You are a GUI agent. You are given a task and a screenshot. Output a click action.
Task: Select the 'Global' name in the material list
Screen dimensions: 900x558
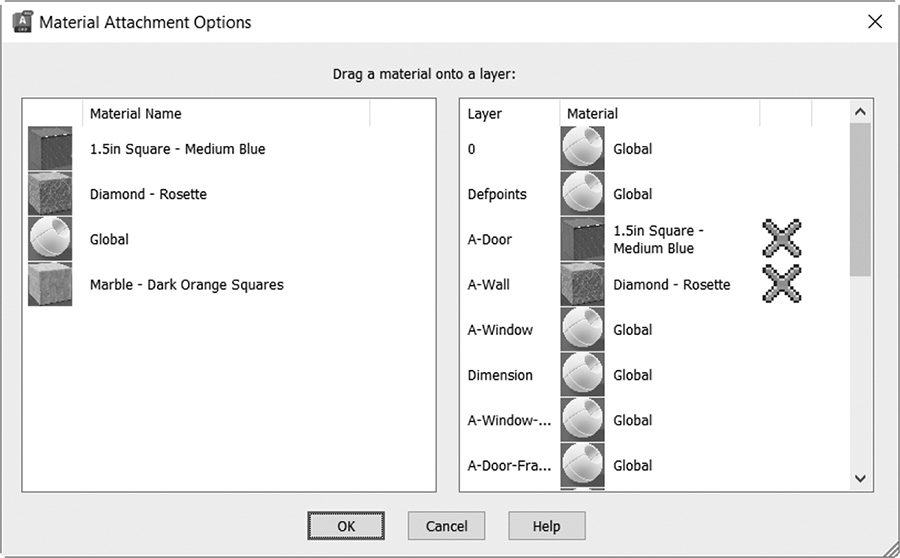(109, 239)
